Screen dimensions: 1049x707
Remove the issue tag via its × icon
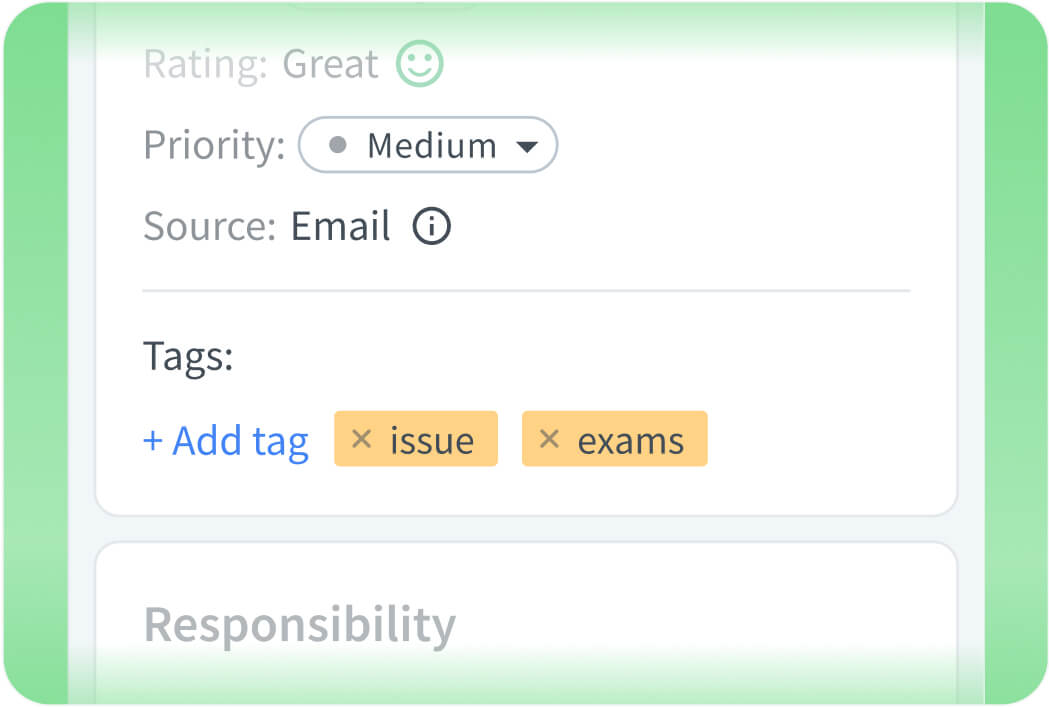[362, 439]
